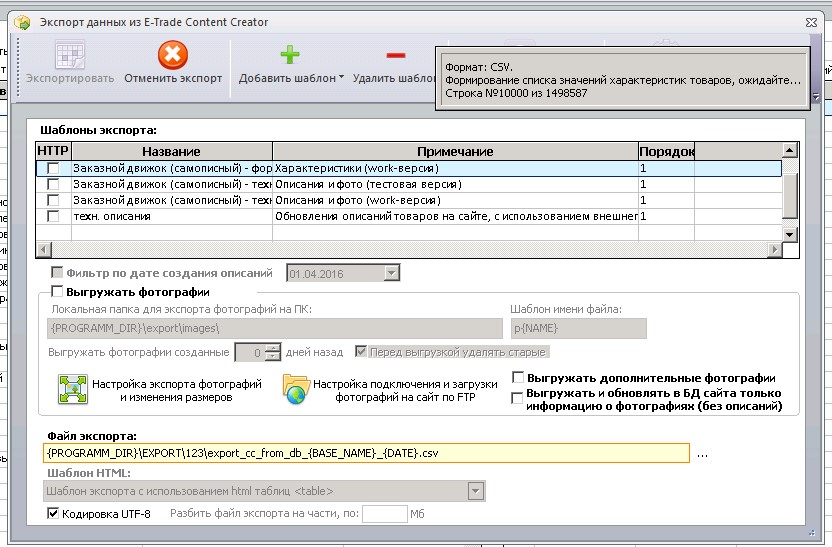The image size is (832, 547).
Task: Click Обновления описаний товаров на сайте note cell
Action: [x=455, y=216]
